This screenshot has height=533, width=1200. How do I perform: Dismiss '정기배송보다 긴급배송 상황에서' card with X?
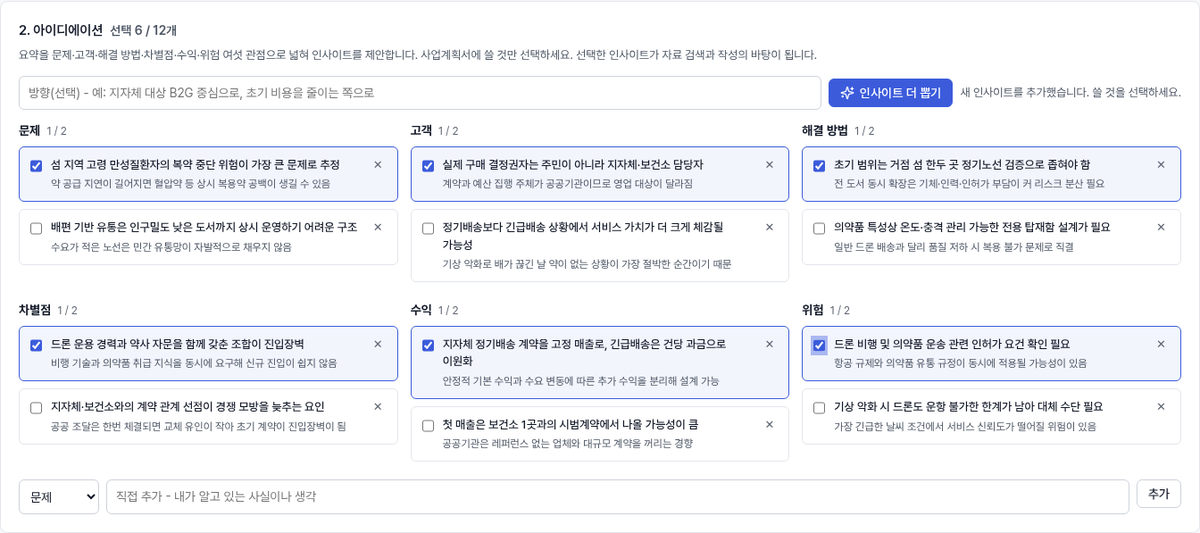pyautogui.click(x=769, y=227)
